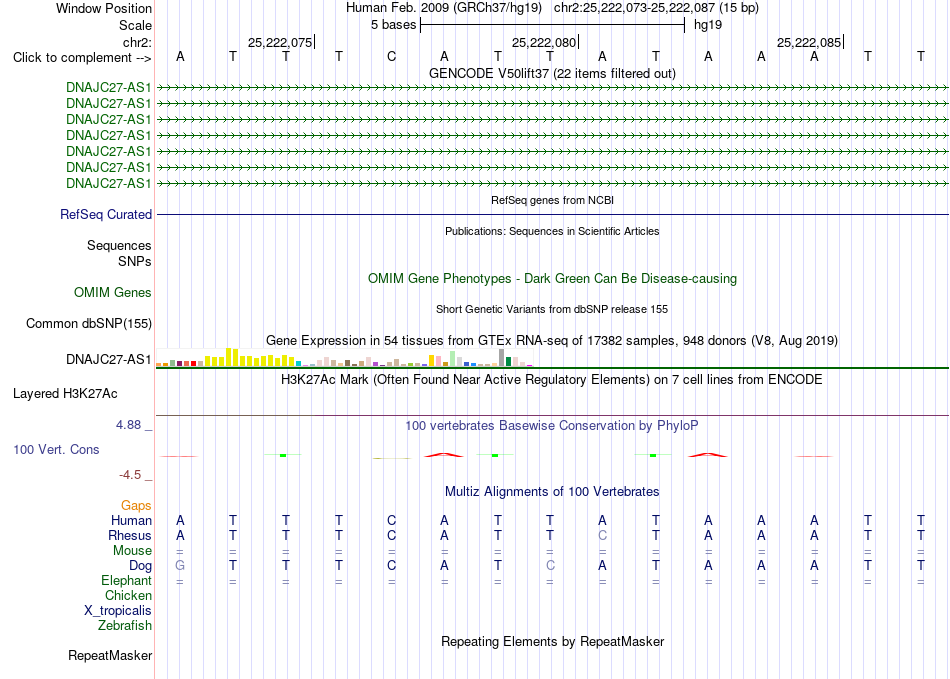The width and height of the screenshot is (950, 679).
Task: Click the 'chr2:' ruler label
Action: point(138,42)
